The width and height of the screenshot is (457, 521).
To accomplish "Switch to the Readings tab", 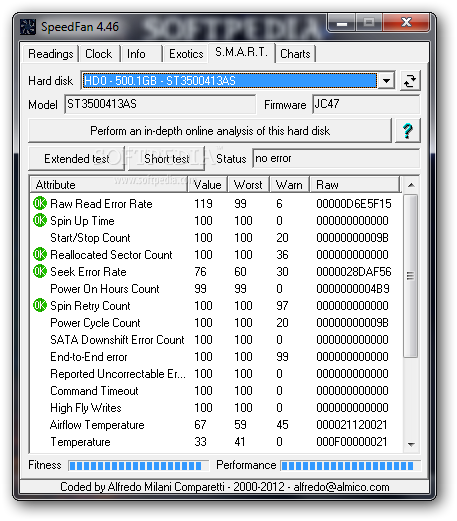I will click(x=50, y=54).
